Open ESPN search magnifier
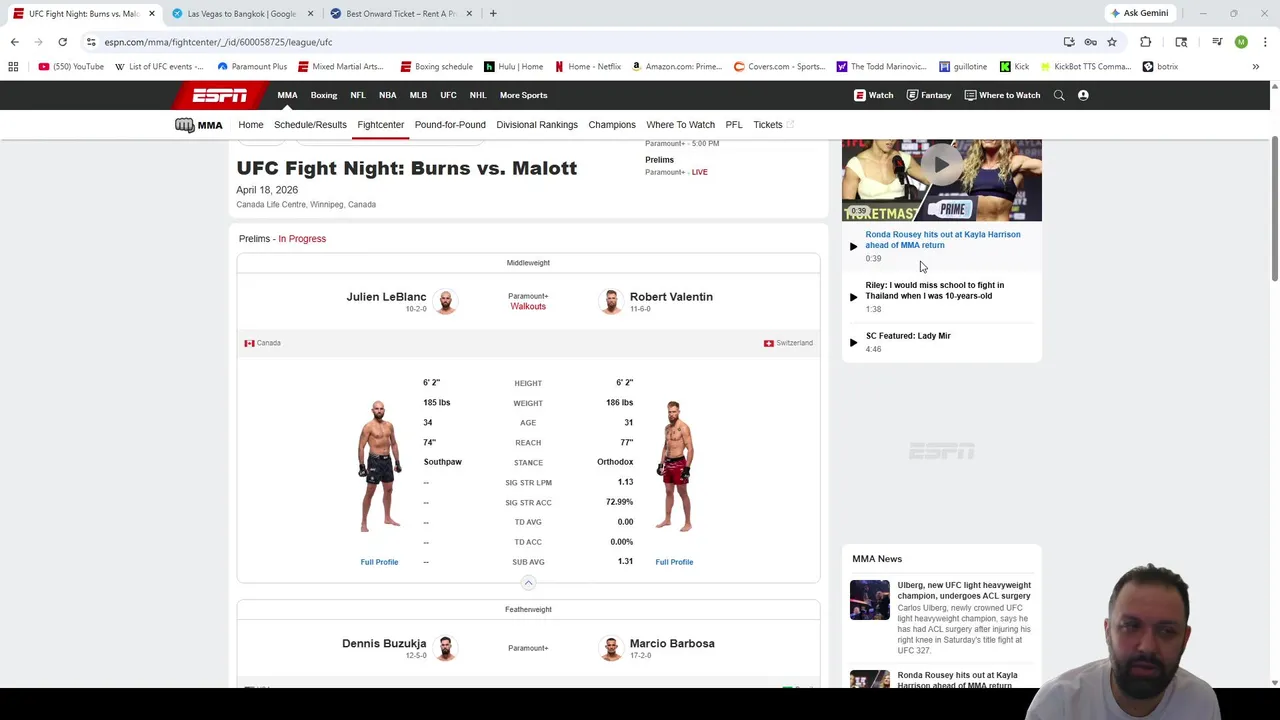The image size is (1280, 720). 1059,95
